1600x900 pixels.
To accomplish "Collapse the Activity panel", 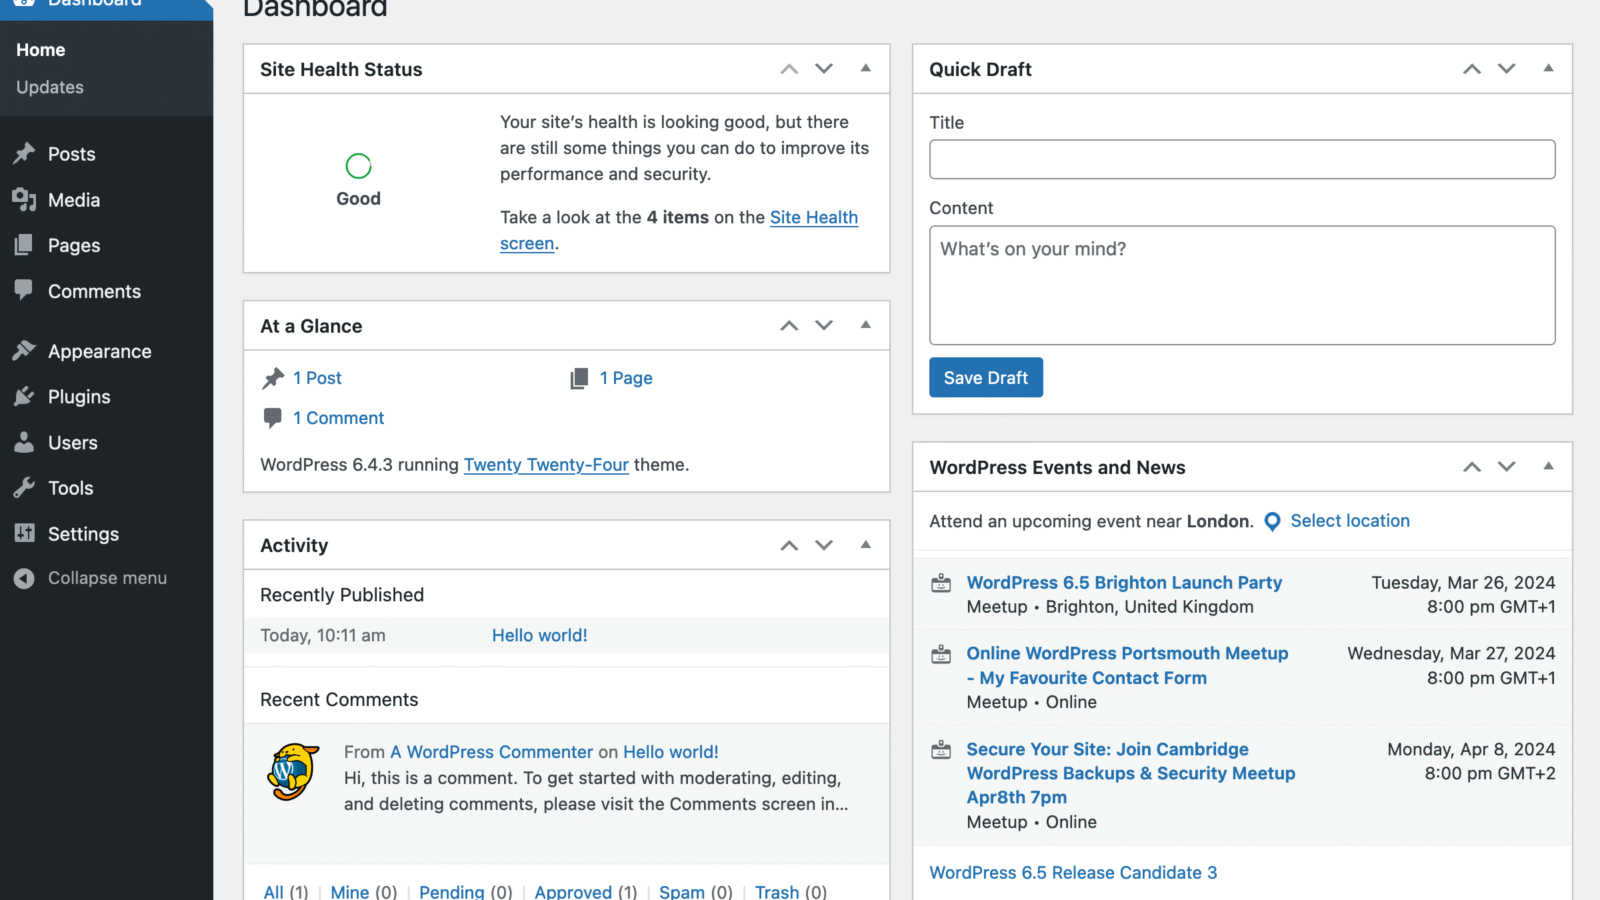I will [x=864, y=544].
